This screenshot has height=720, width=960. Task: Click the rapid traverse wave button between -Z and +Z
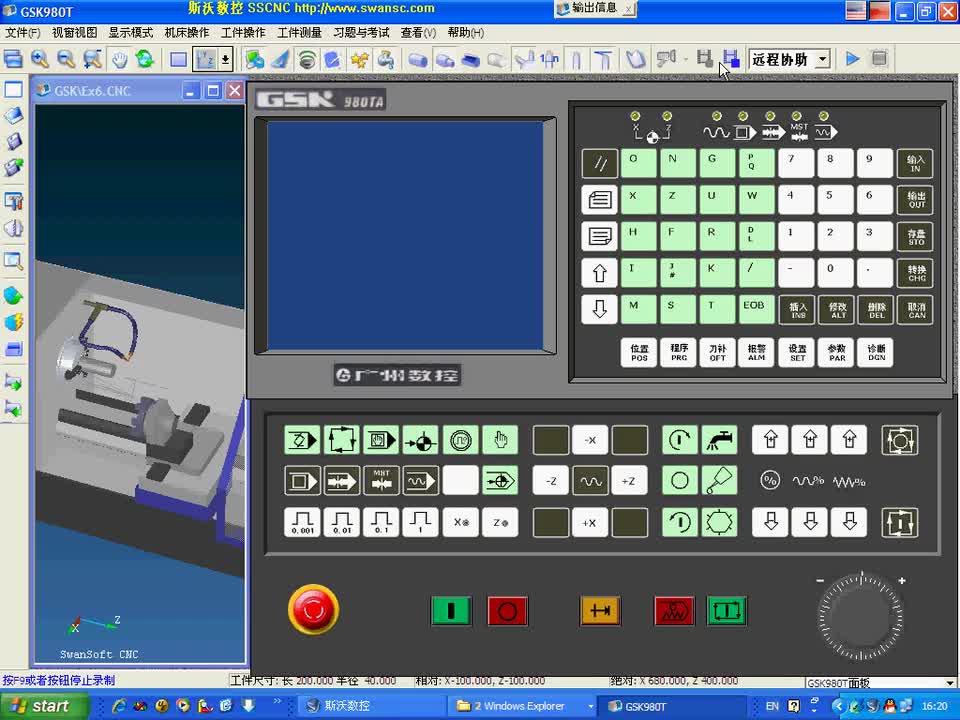coord(590,481)
